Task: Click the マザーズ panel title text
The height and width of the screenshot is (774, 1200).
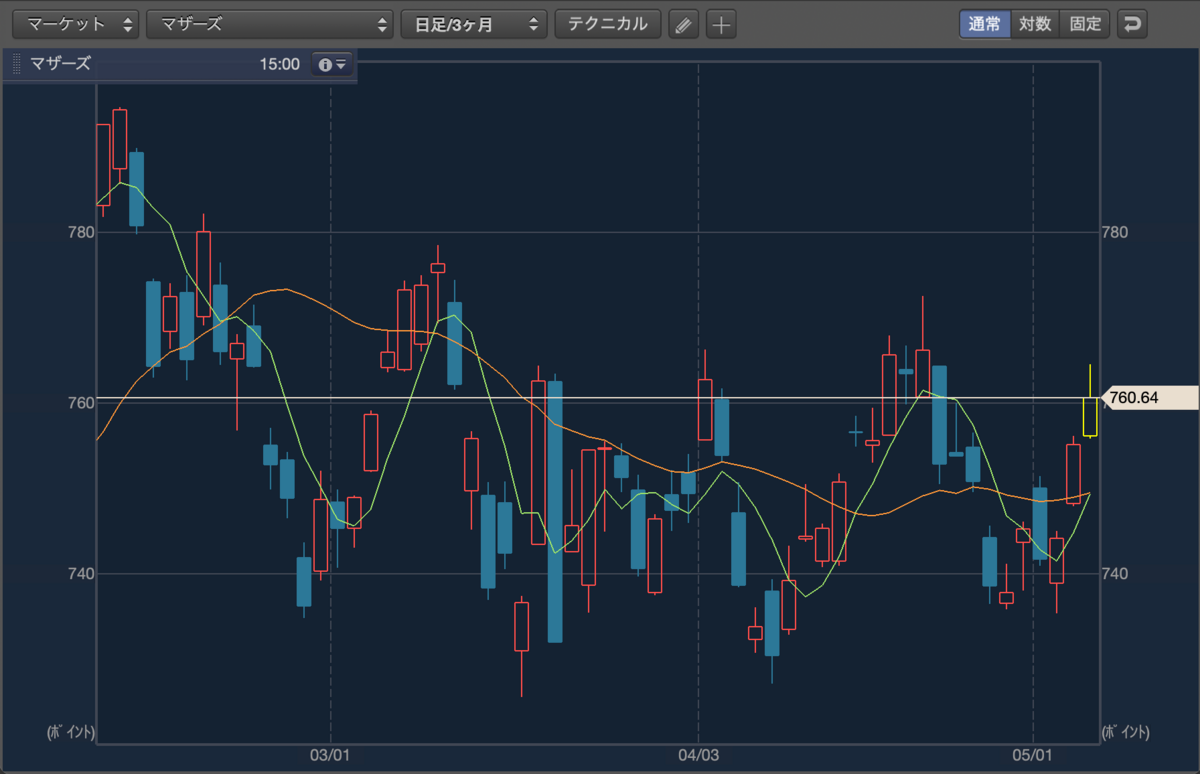Action: (61, 64)
